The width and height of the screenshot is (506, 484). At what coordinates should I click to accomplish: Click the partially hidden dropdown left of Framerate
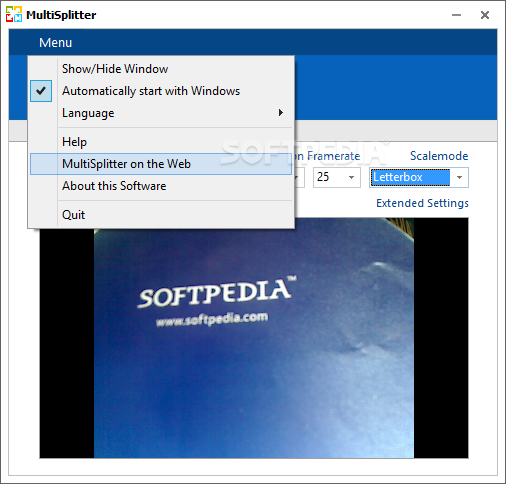tap(300, 177)
